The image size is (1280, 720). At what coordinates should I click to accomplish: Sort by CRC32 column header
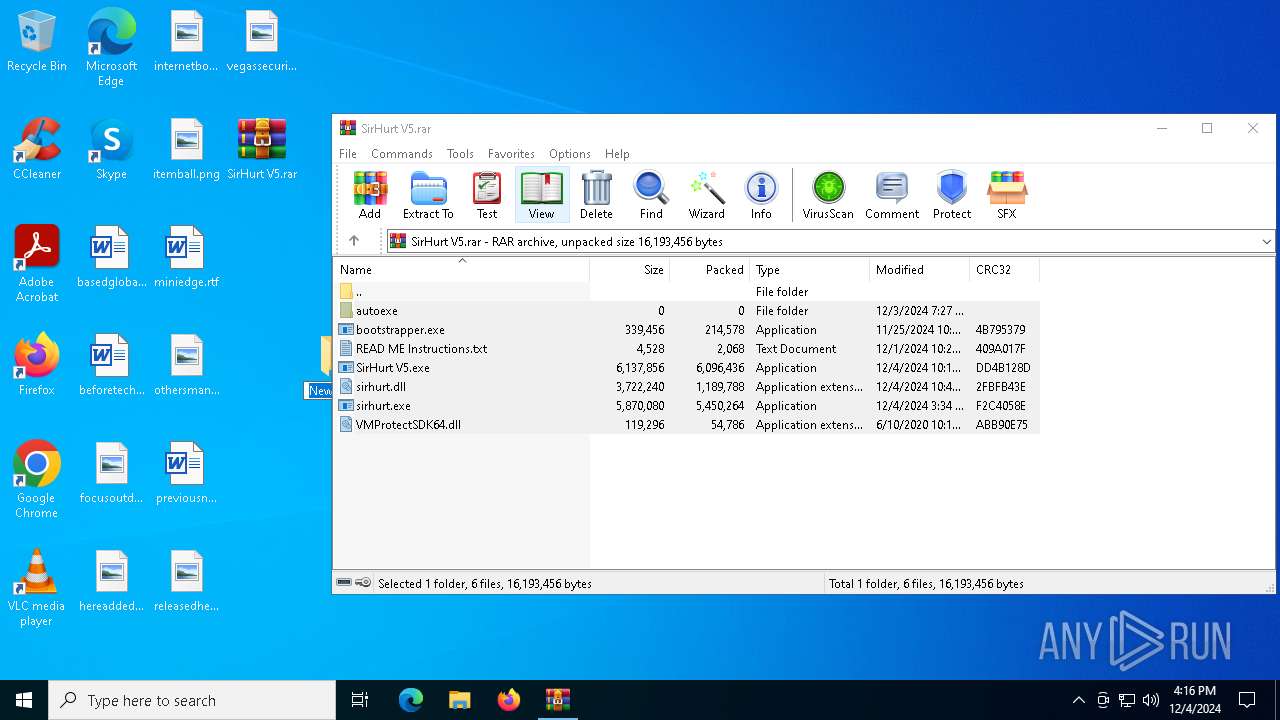1005,270
